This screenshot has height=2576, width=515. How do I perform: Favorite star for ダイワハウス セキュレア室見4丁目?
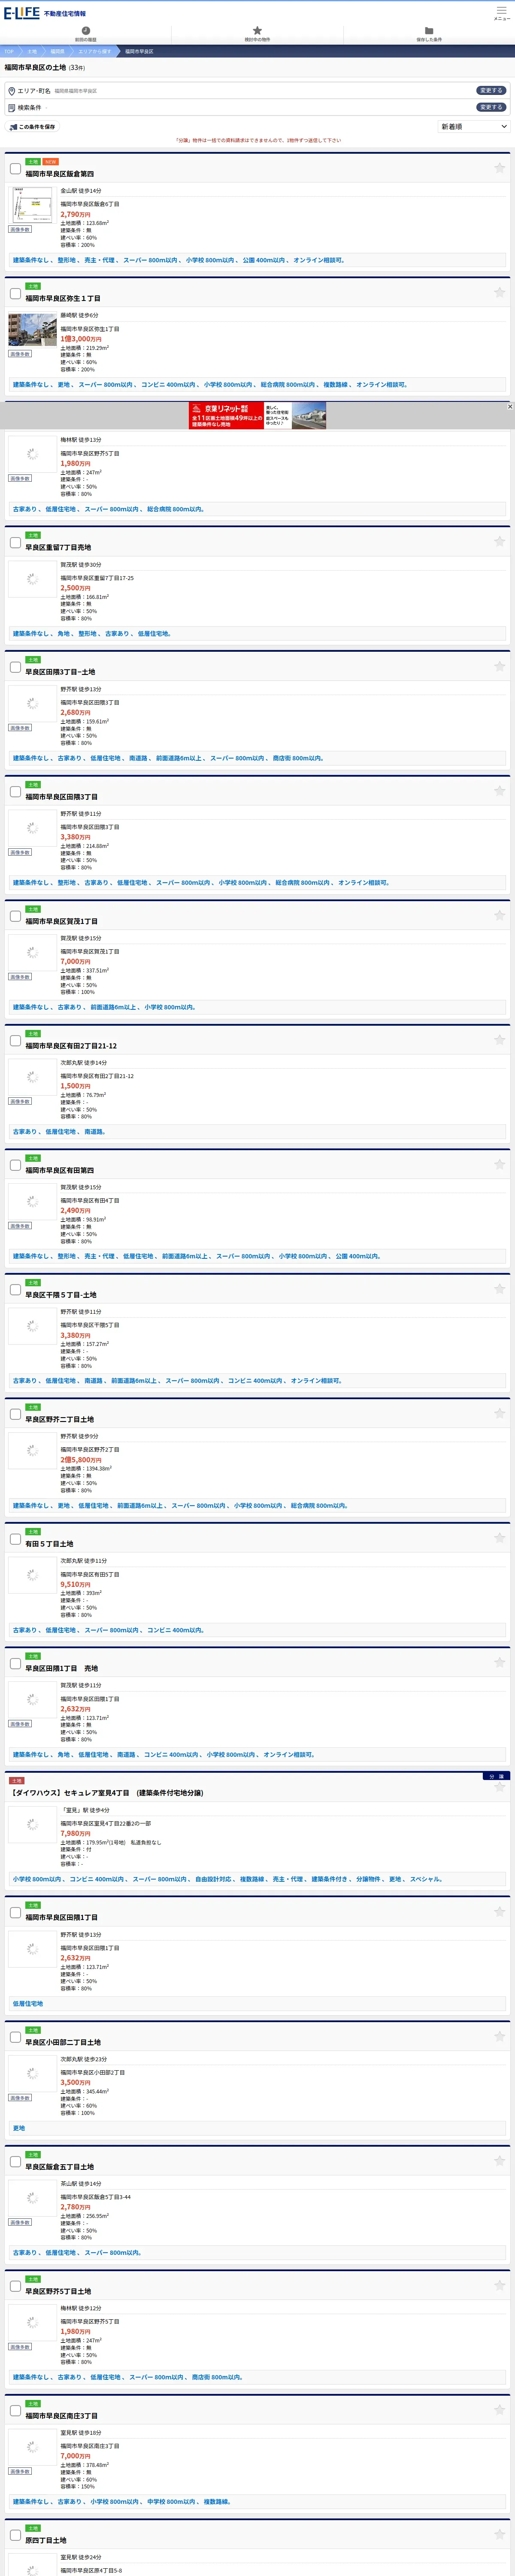499,1787
